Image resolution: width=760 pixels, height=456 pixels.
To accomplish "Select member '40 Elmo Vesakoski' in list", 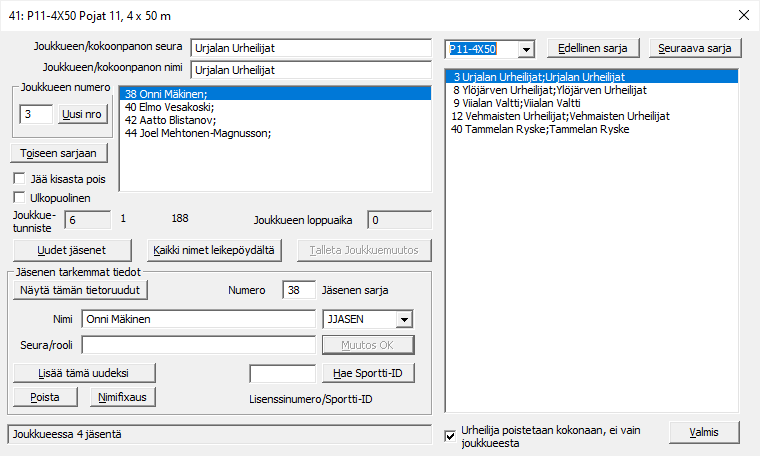I will coord(170,107).
